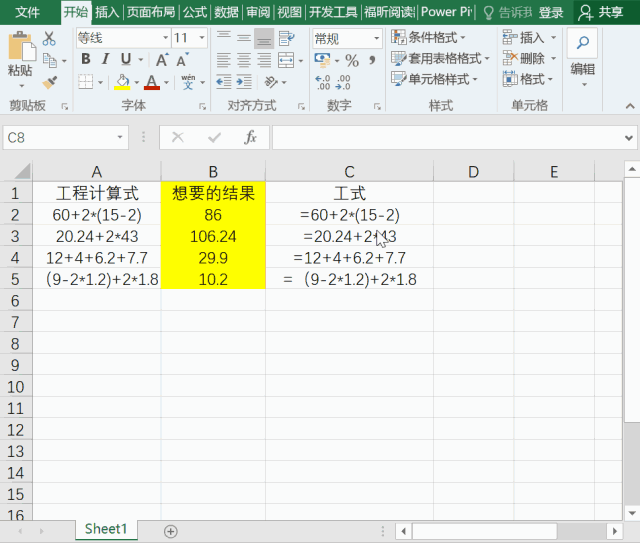This screenshot has height=543, width=640.
Task: Open the Format (格式) cells menu
Action: pyautogui.click(x=528, y=79)
